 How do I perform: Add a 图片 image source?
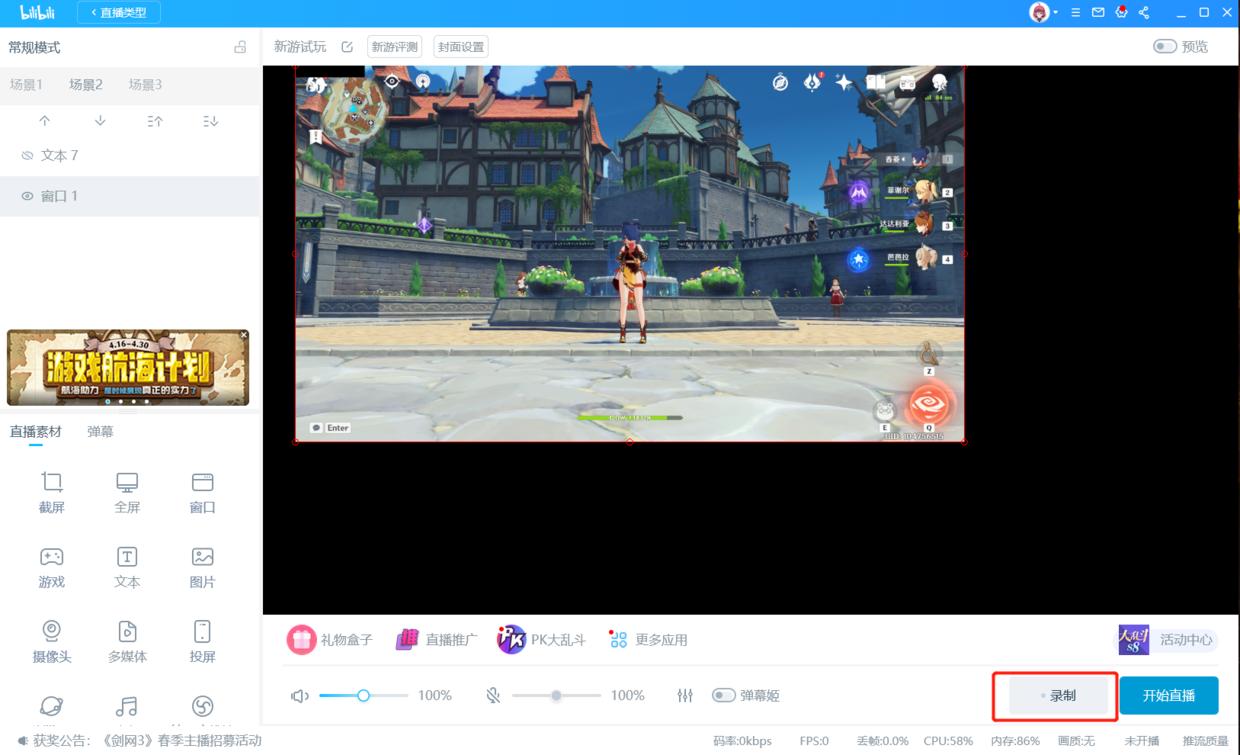[202, 568]
